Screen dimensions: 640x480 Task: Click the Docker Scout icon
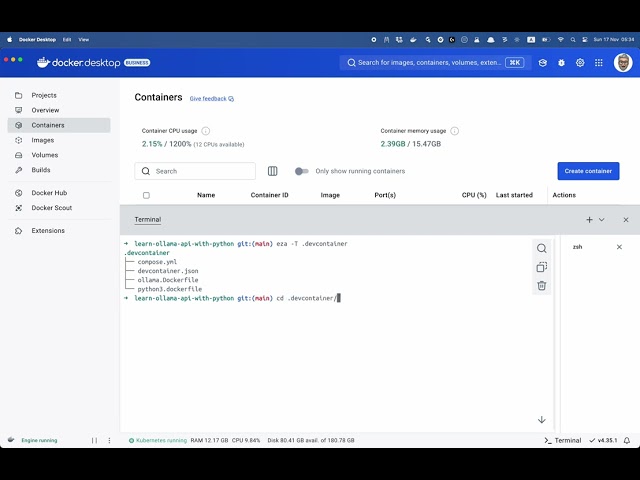pyautogui.click(x=18, y=208)
